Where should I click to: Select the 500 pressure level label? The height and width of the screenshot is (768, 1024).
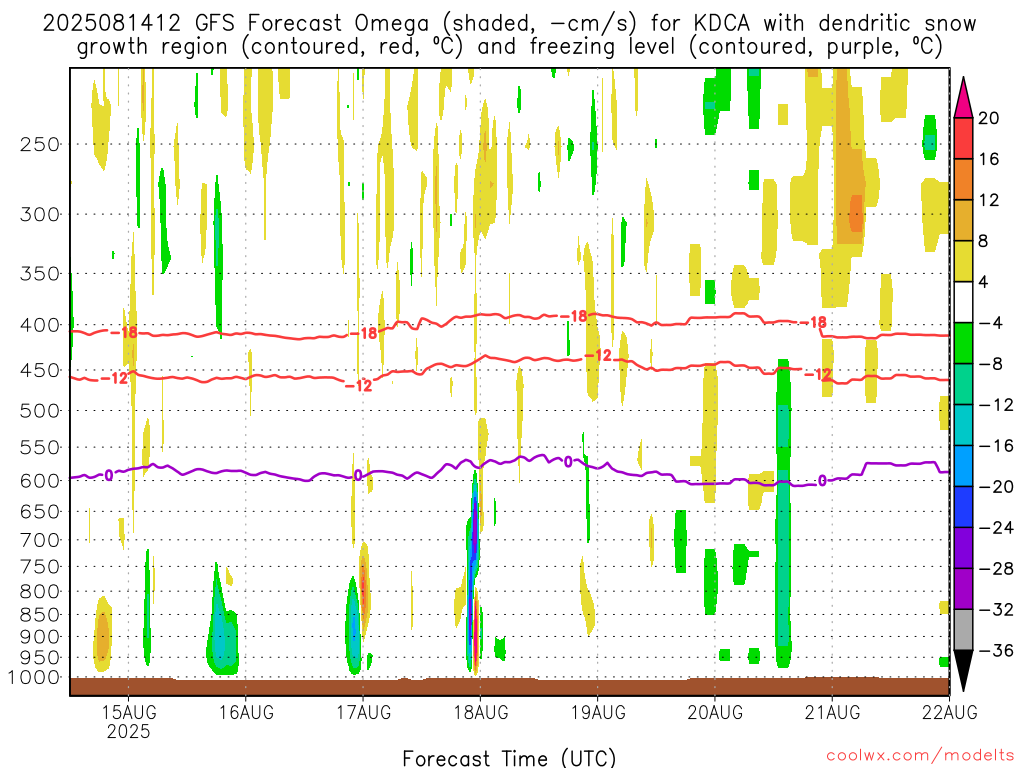(x=40, y=411)
